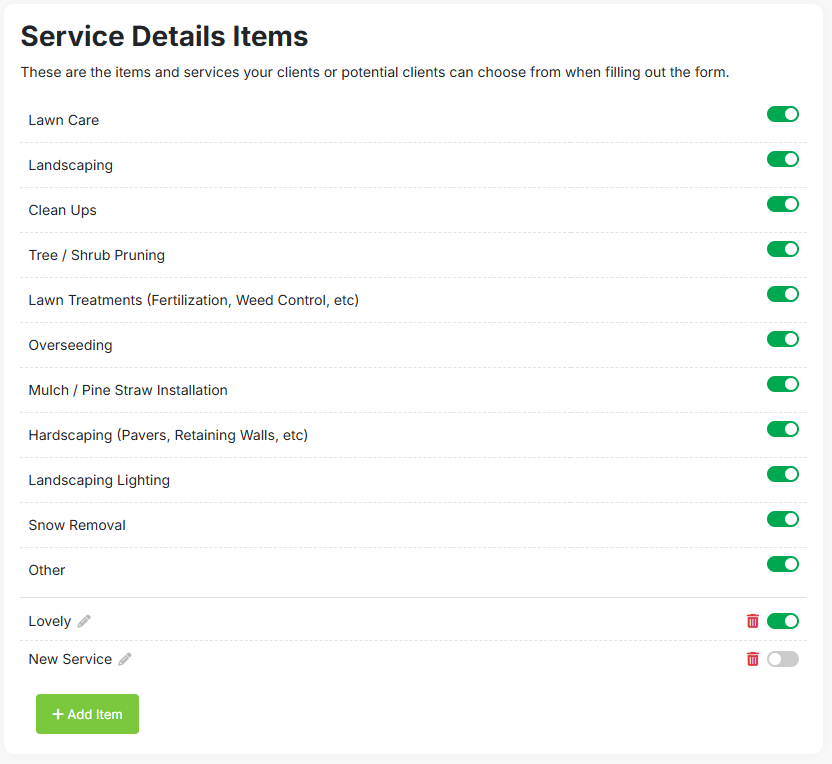The image size is (832, 764).
Task: Disable Landscaping Lighting
Action: click(x=783, y=474)
